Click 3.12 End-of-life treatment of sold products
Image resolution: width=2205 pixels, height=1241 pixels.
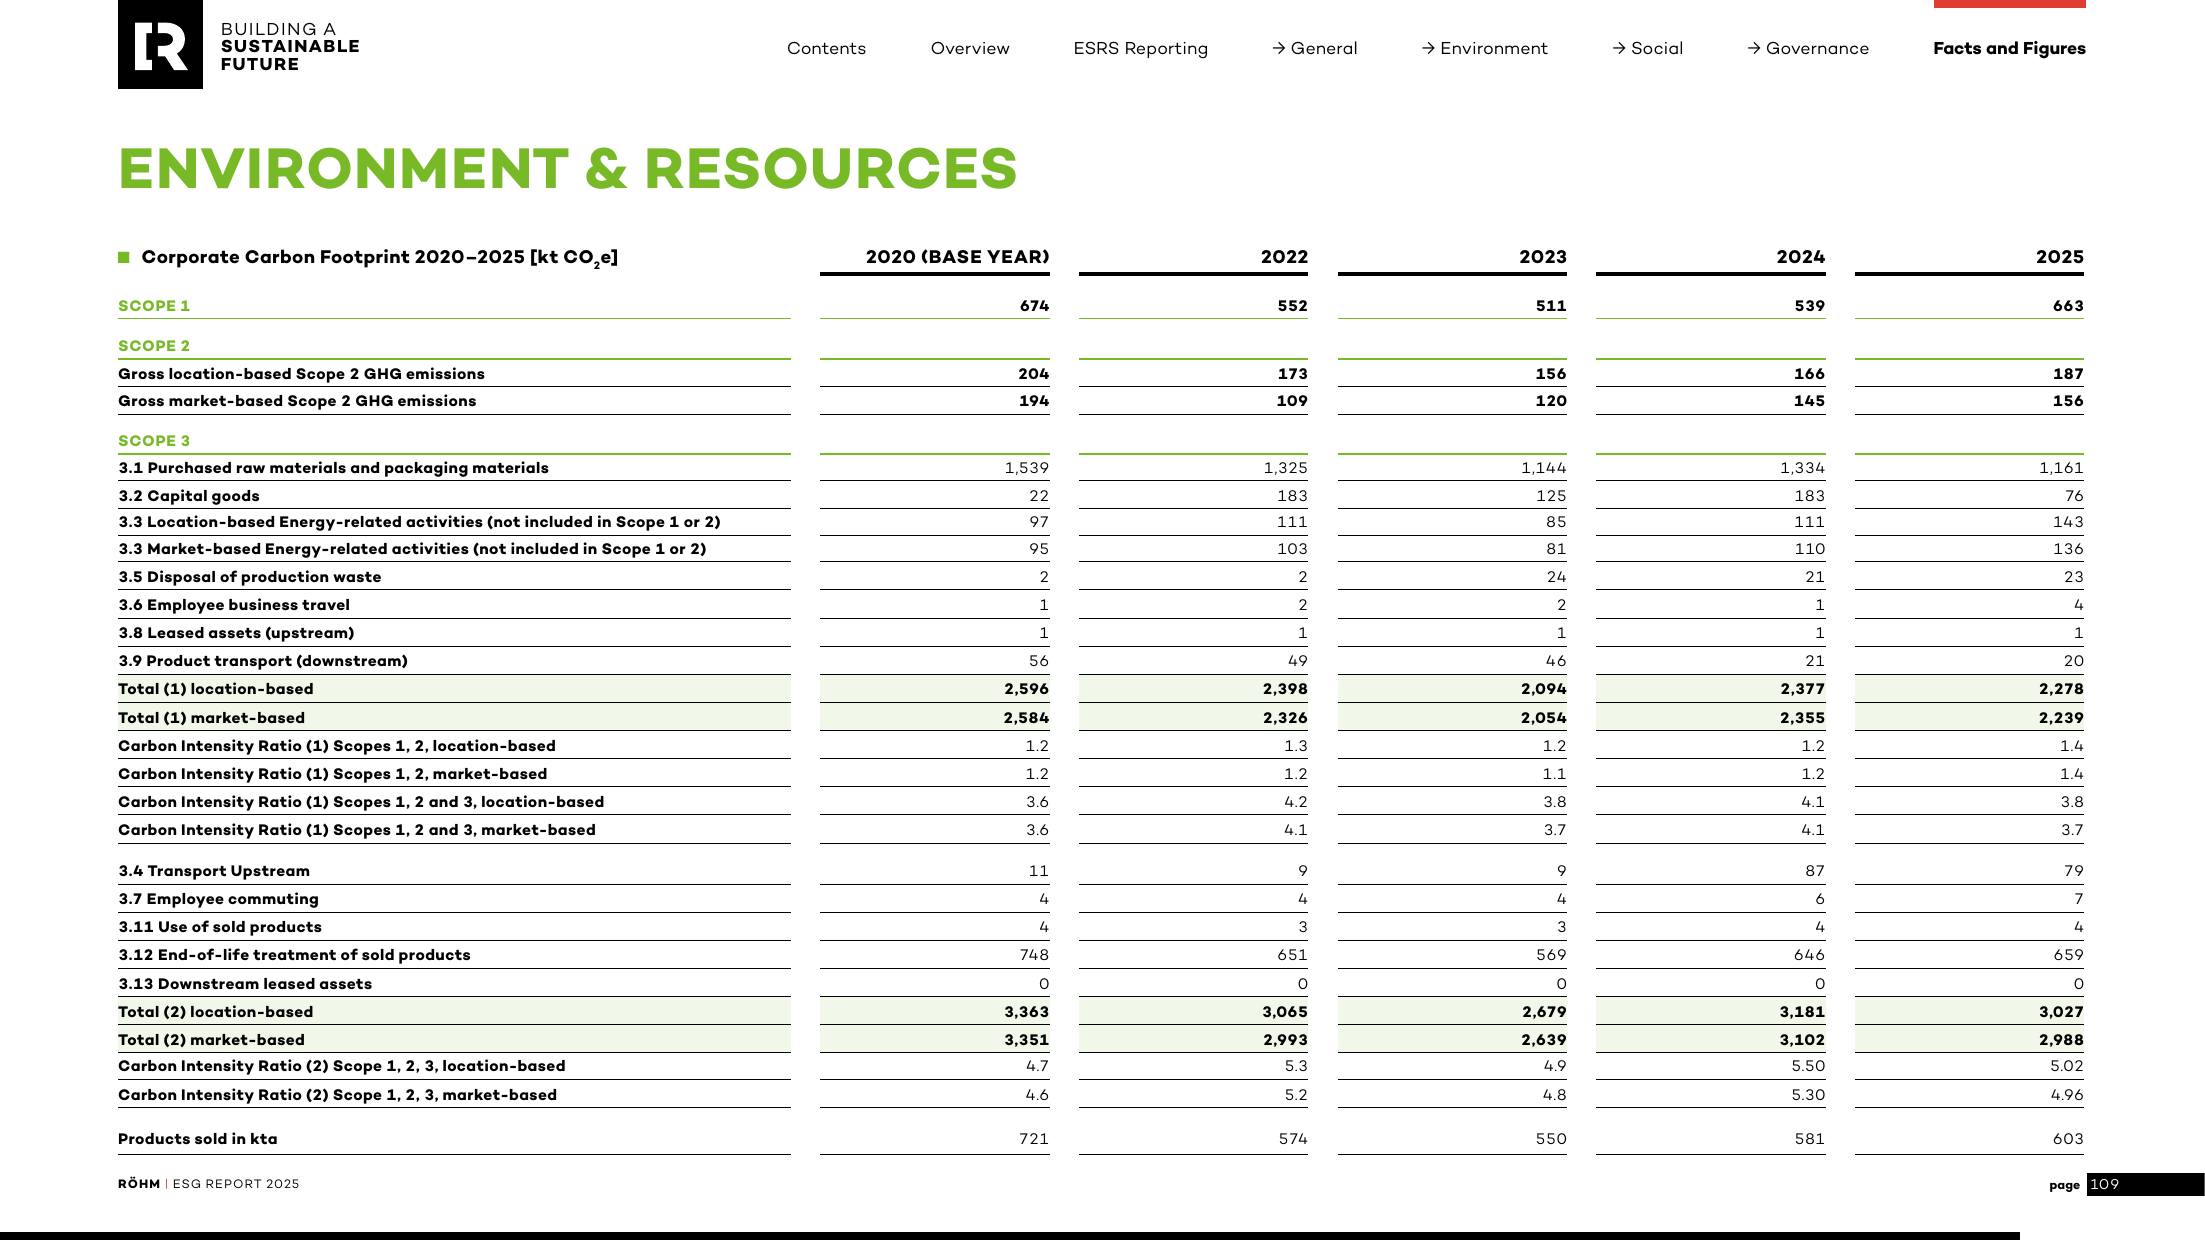tap(294, 955)
